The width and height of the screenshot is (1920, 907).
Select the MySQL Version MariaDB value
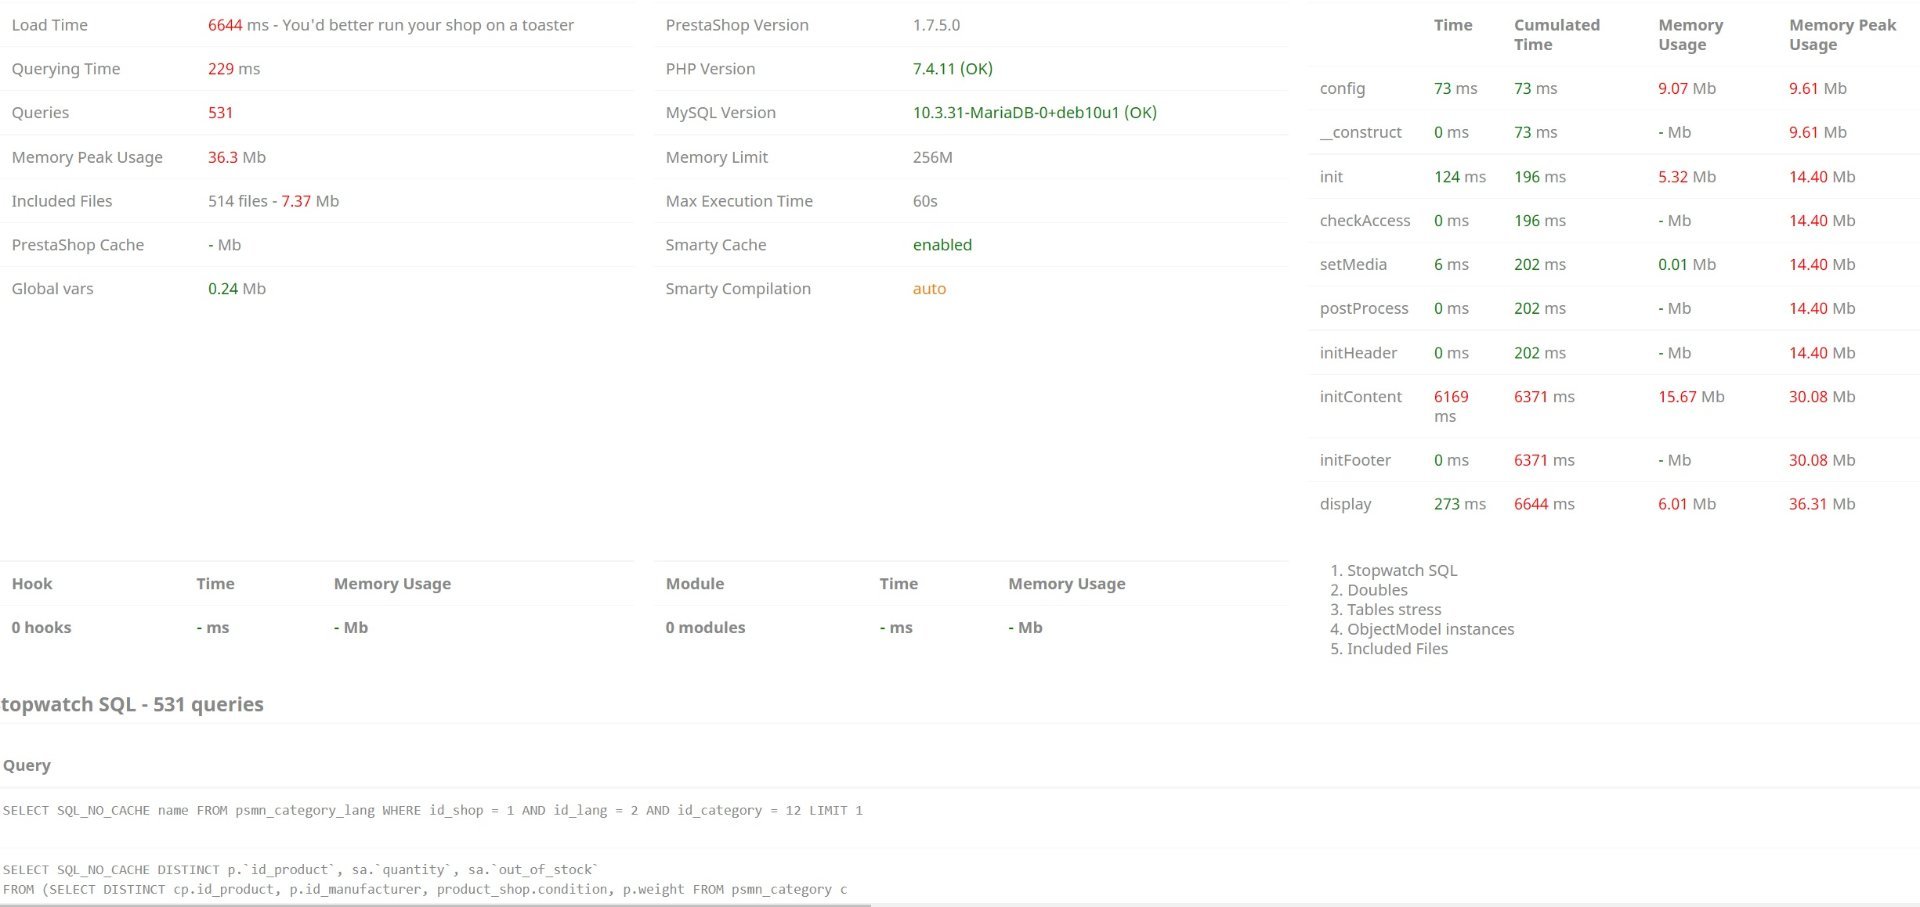click(x=1035, y=113)
